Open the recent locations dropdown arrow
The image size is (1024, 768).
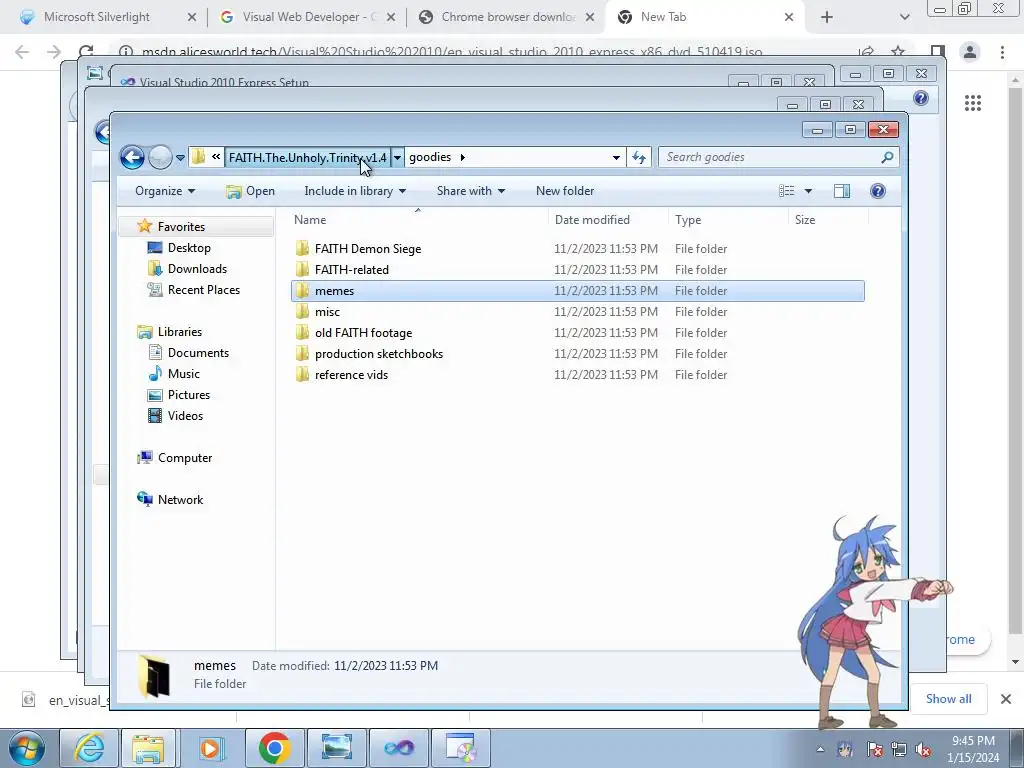point(180,157)
